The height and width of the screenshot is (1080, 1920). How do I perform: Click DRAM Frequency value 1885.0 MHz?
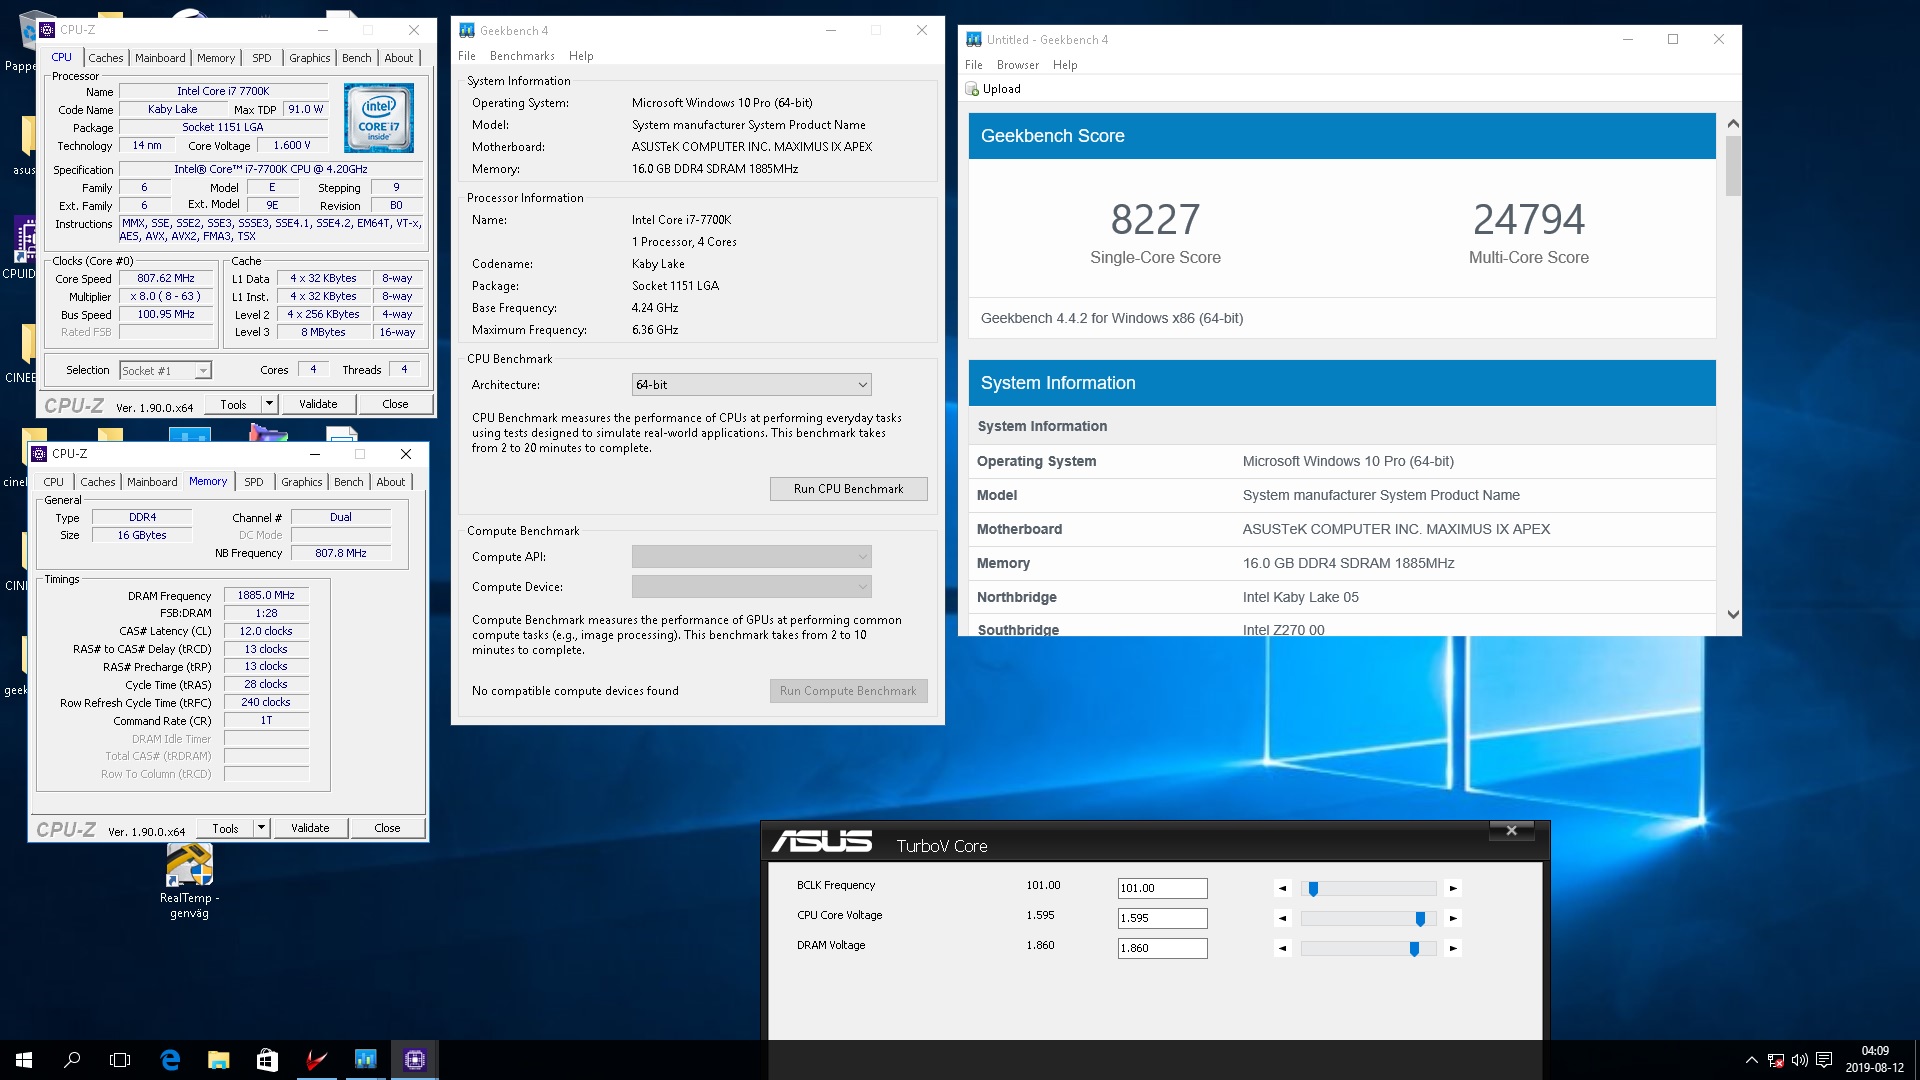[266, 595]
